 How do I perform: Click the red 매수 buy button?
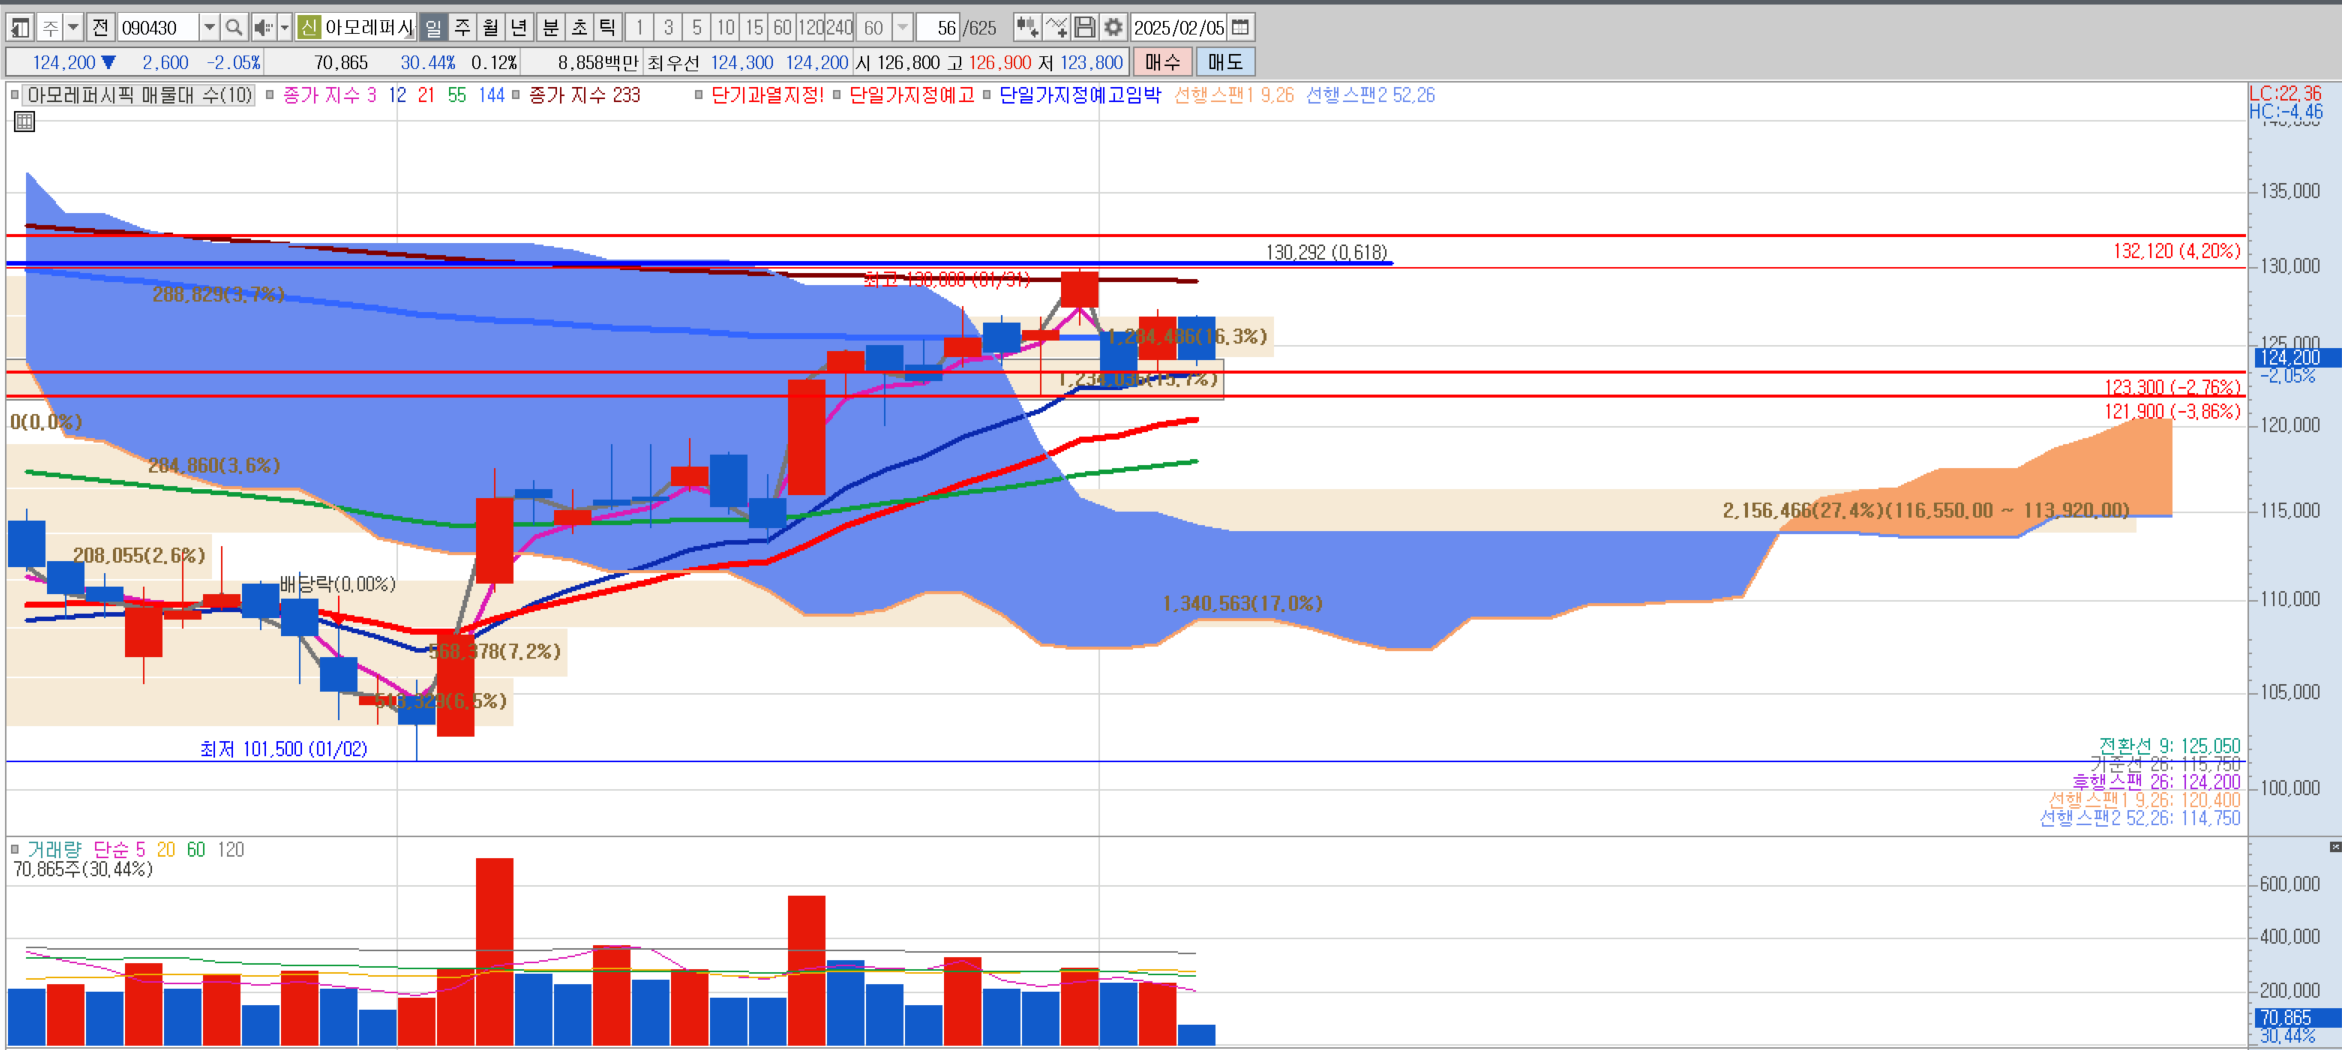(x=1162, y=63)
